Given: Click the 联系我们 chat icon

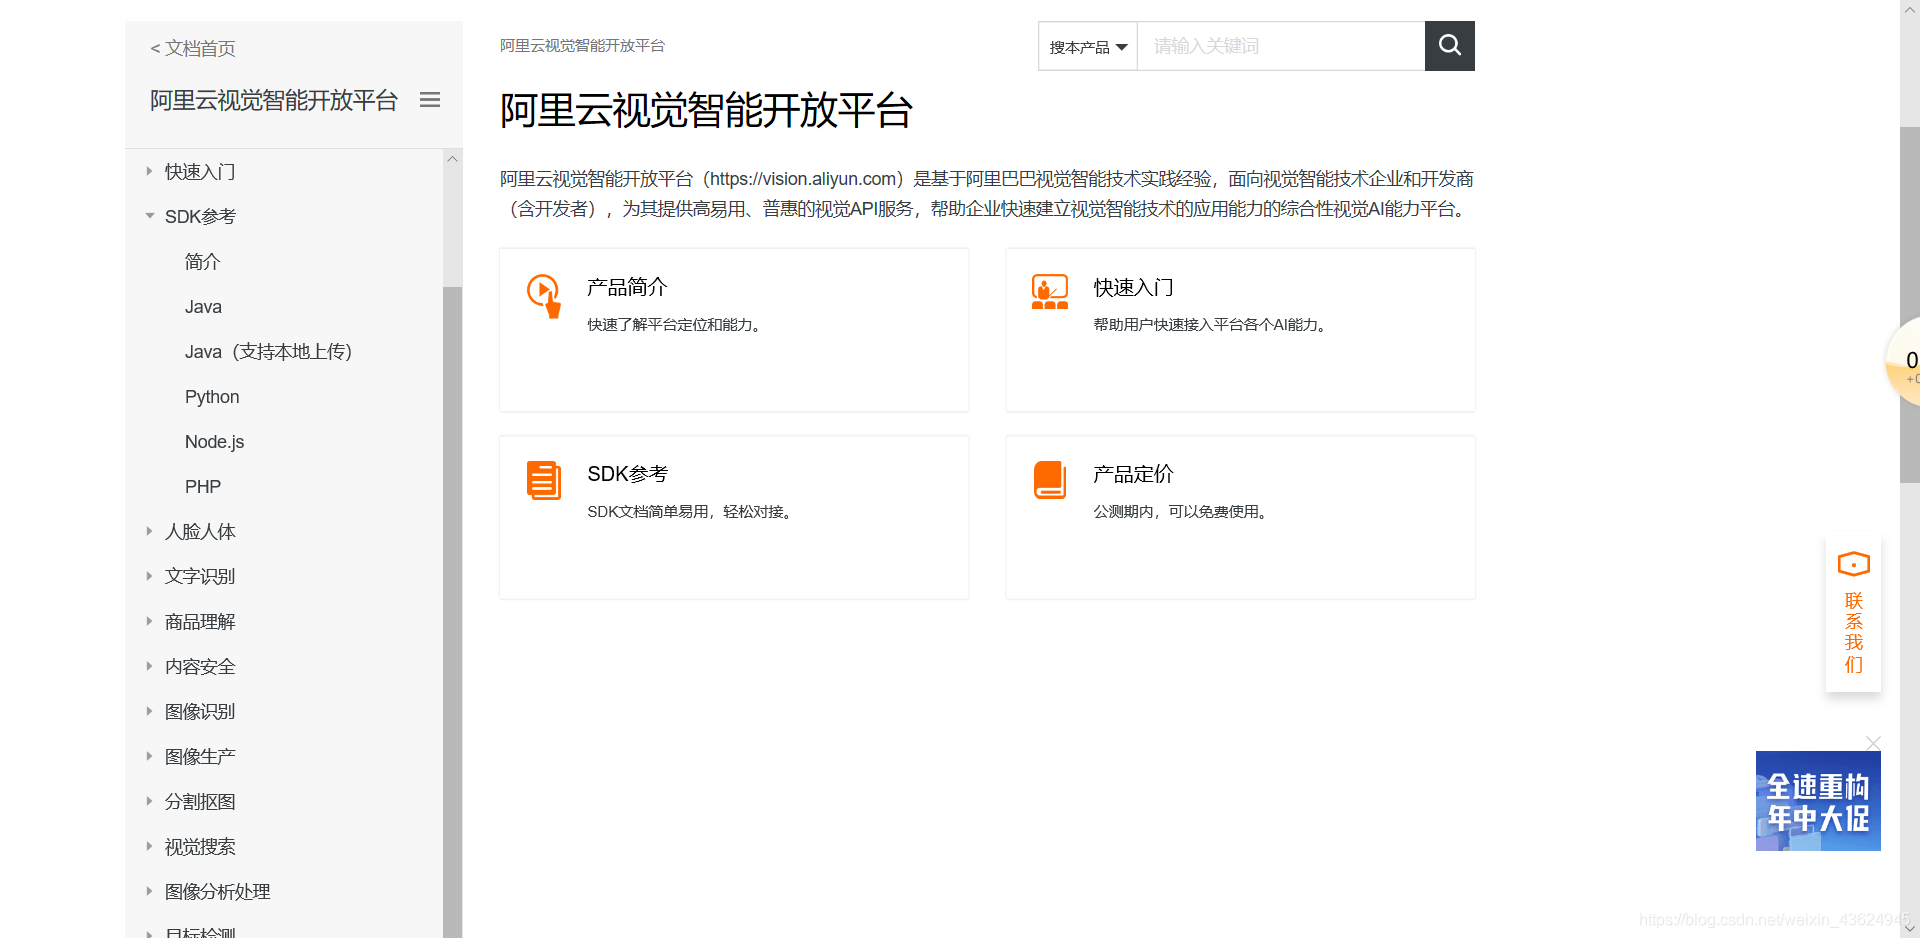Looking at the screenshot, I should coord(1853,565).
